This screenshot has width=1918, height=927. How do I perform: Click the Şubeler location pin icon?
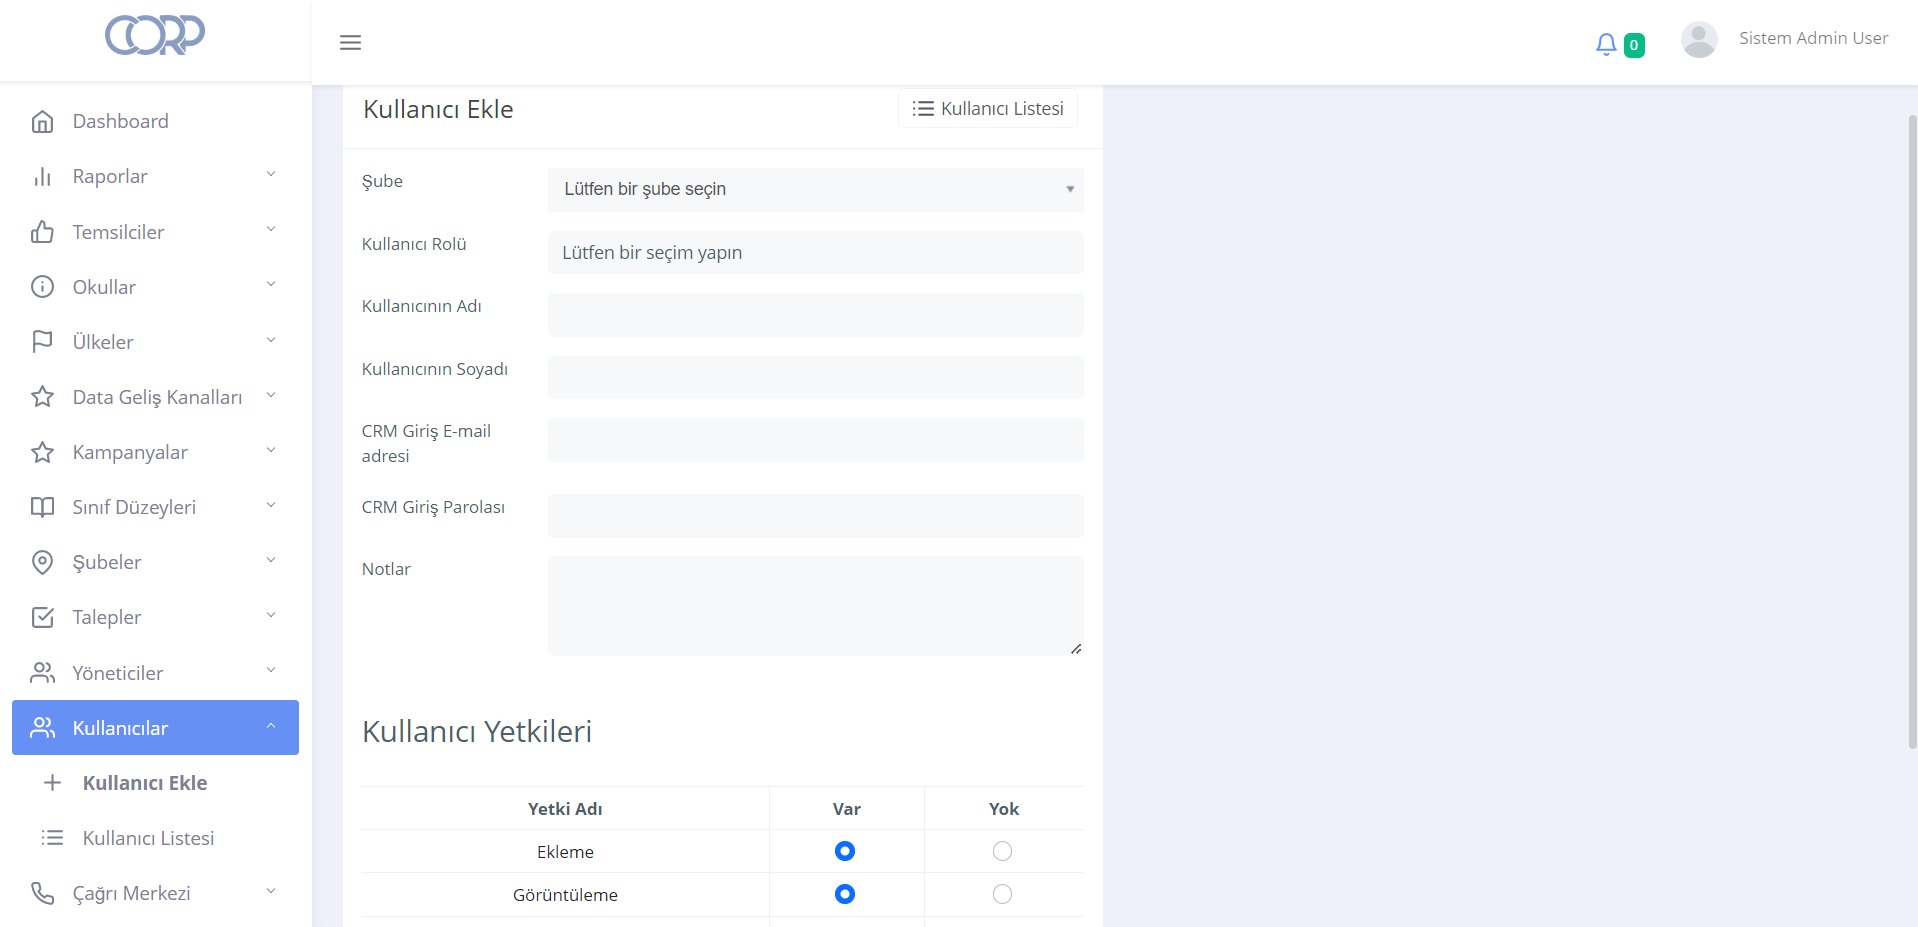tap(42, 562)
